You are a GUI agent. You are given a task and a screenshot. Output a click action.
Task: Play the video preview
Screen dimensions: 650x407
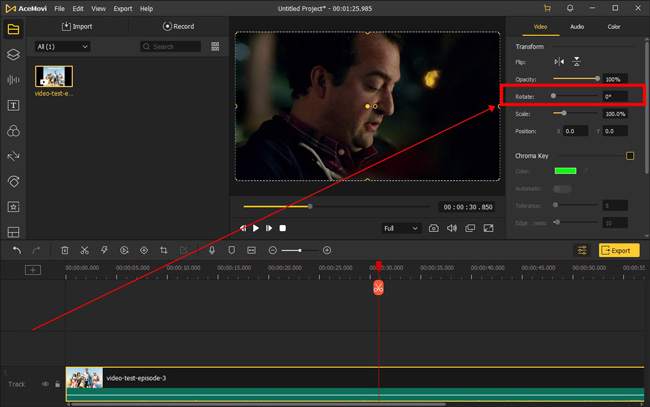tap(256, 228)
